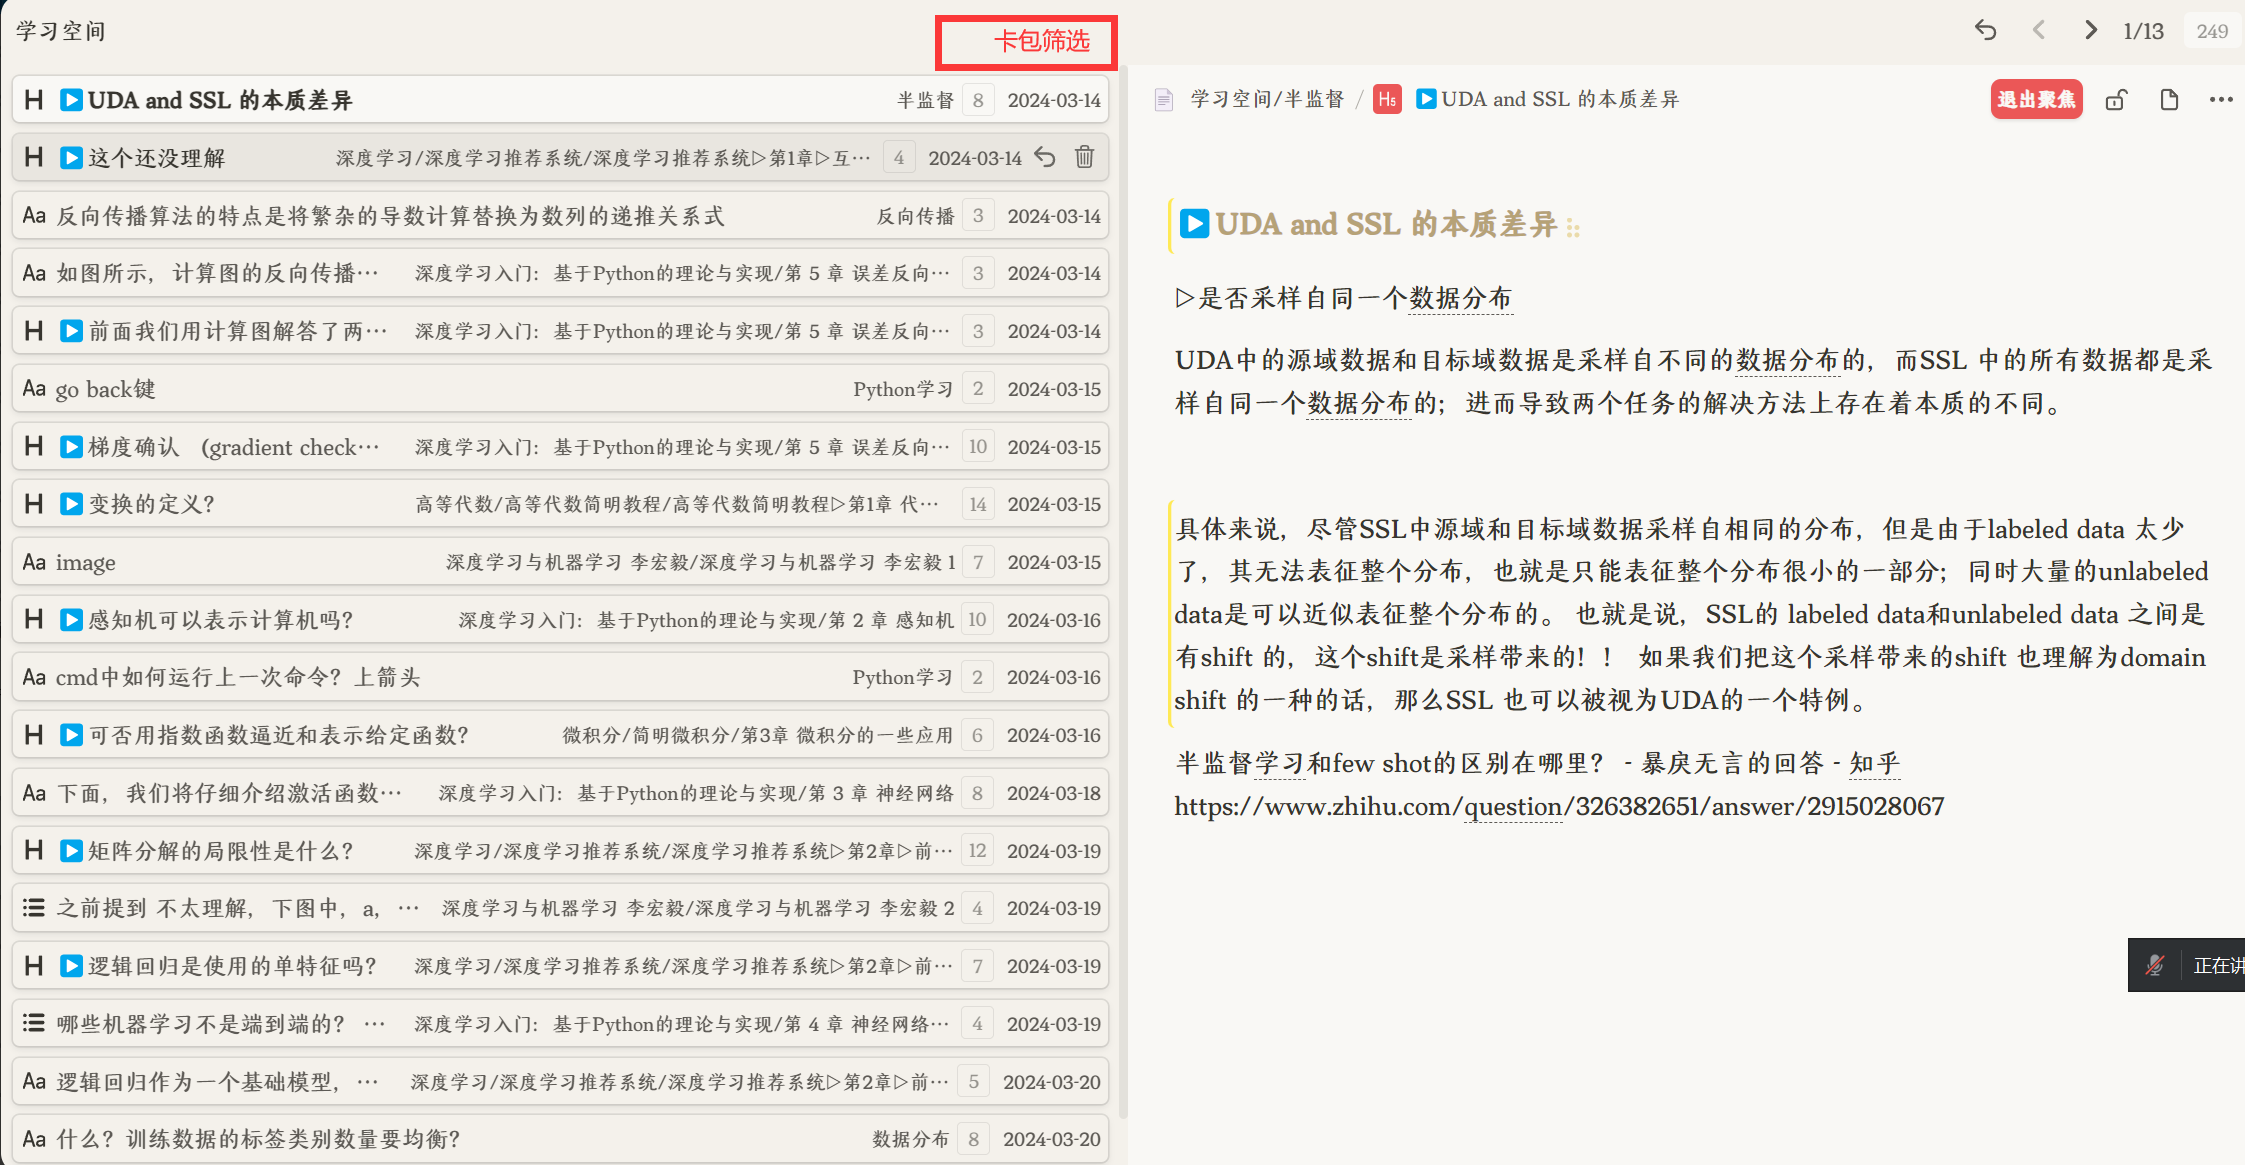This screenshot has width=2245, height=1165.
Task: Go to next card with right chevron
Action: click(x=2090, y=30)
